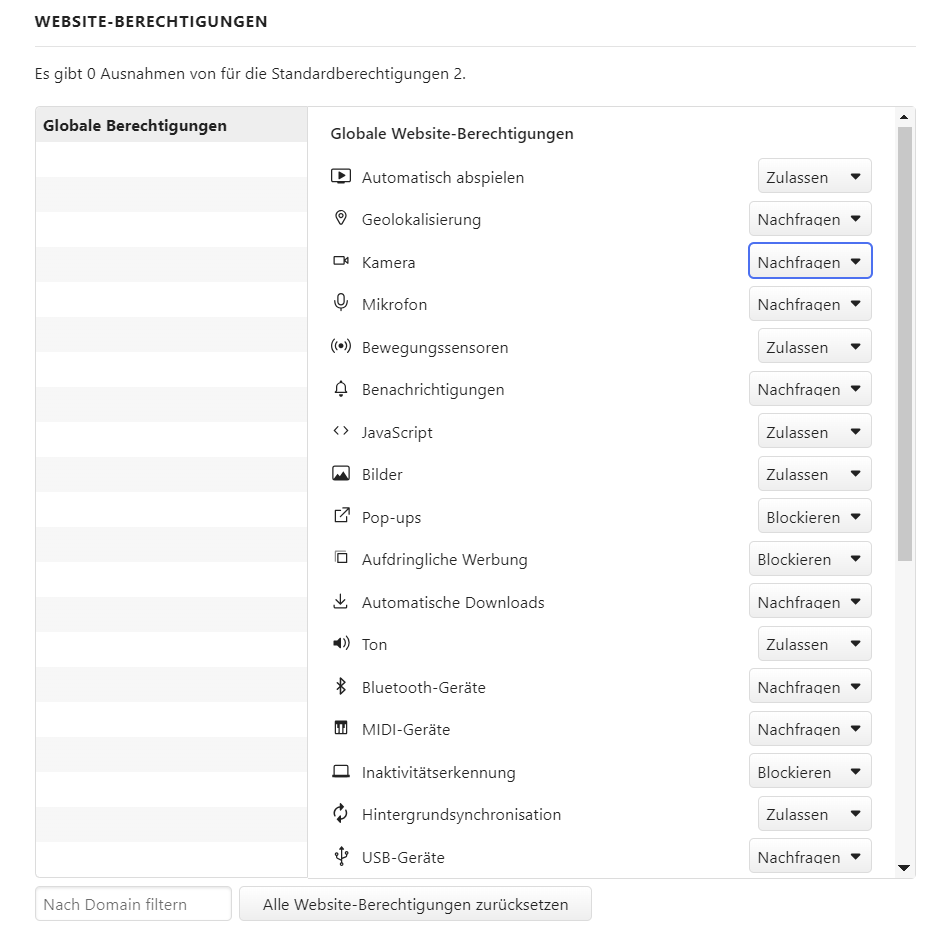Open the Inaktivitätserkennung permission dropdown

(x=810, y=771)
